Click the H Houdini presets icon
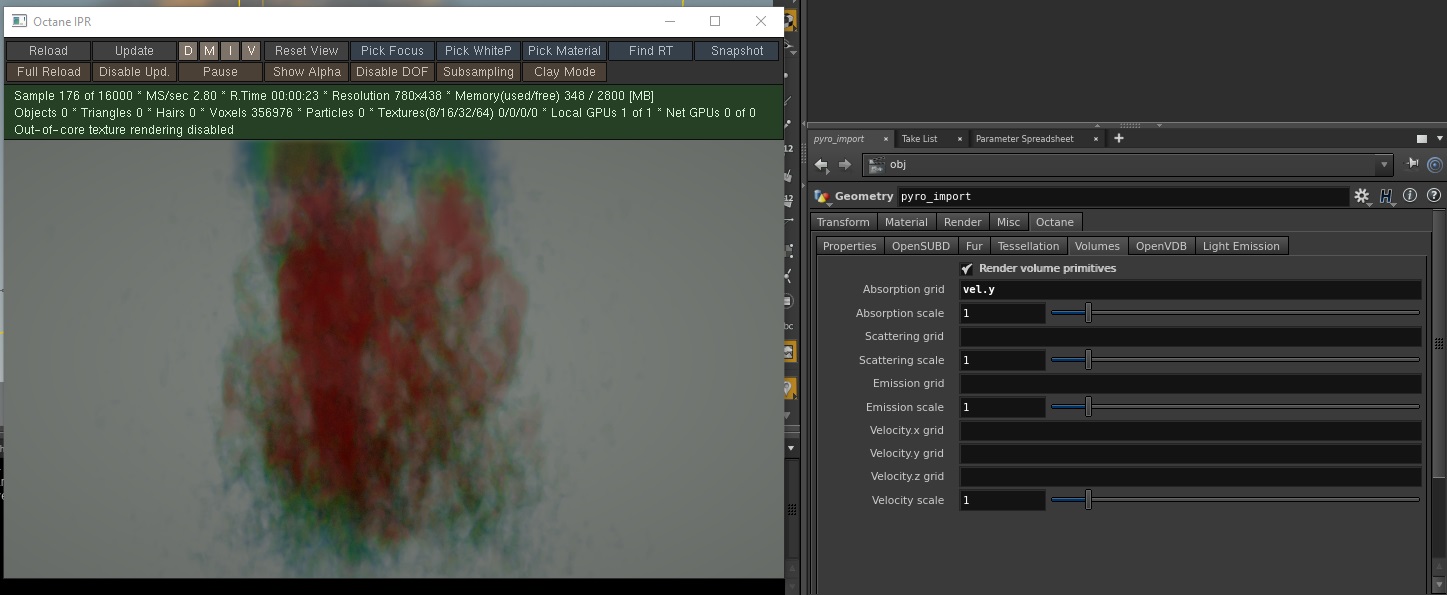Viewport: 1447px width, 595px height. click(1387, 197)
